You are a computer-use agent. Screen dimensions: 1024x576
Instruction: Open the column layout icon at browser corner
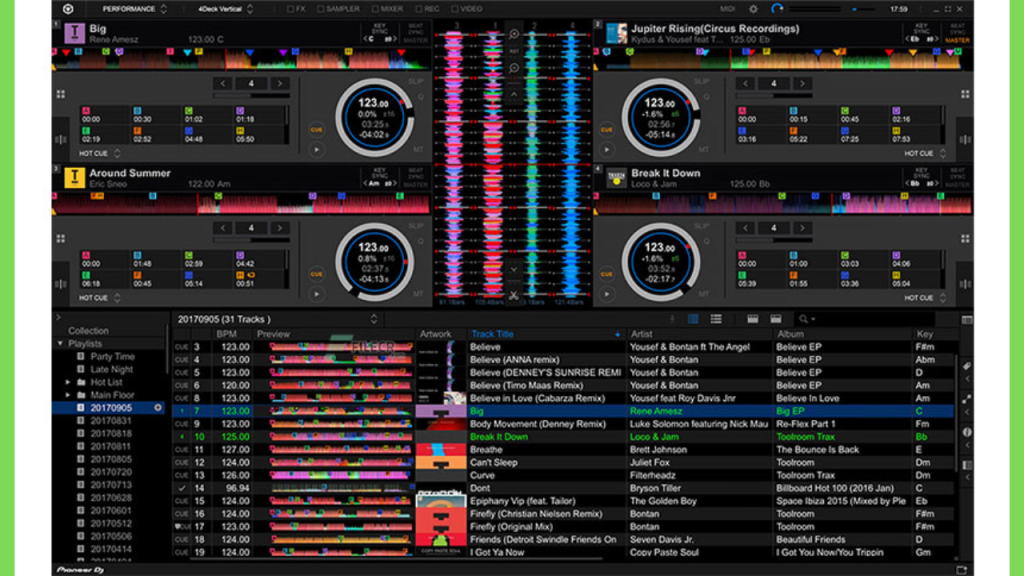967,319
